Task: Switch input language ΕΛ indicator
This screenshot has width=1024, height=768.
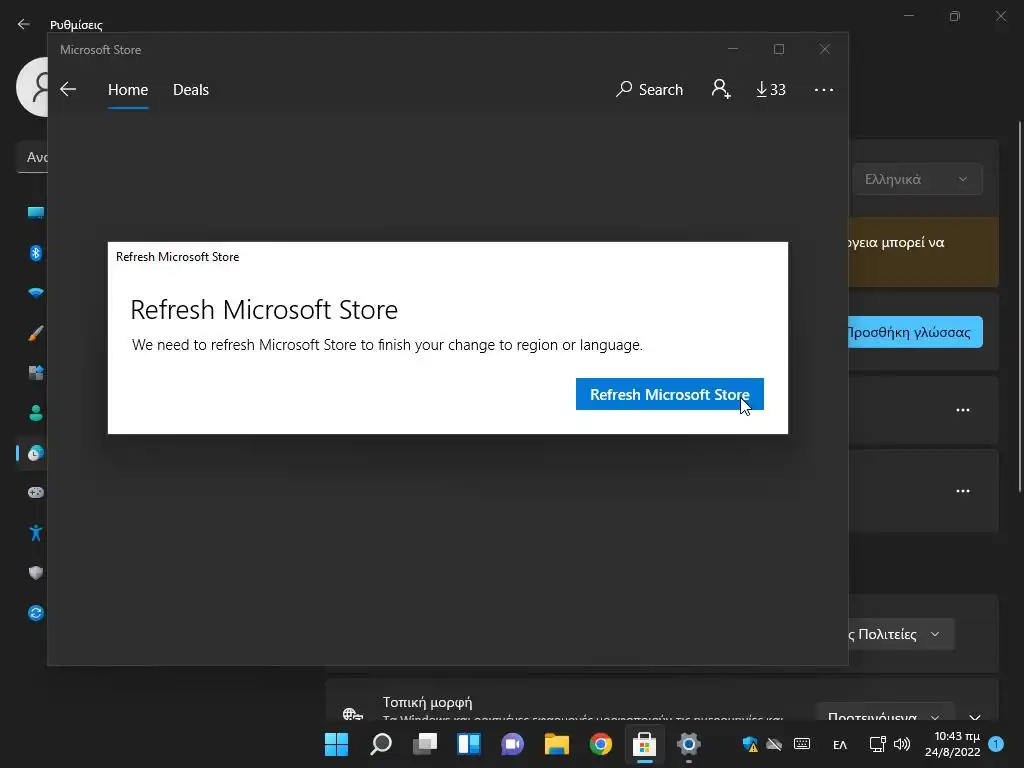Action: (840, 744)
